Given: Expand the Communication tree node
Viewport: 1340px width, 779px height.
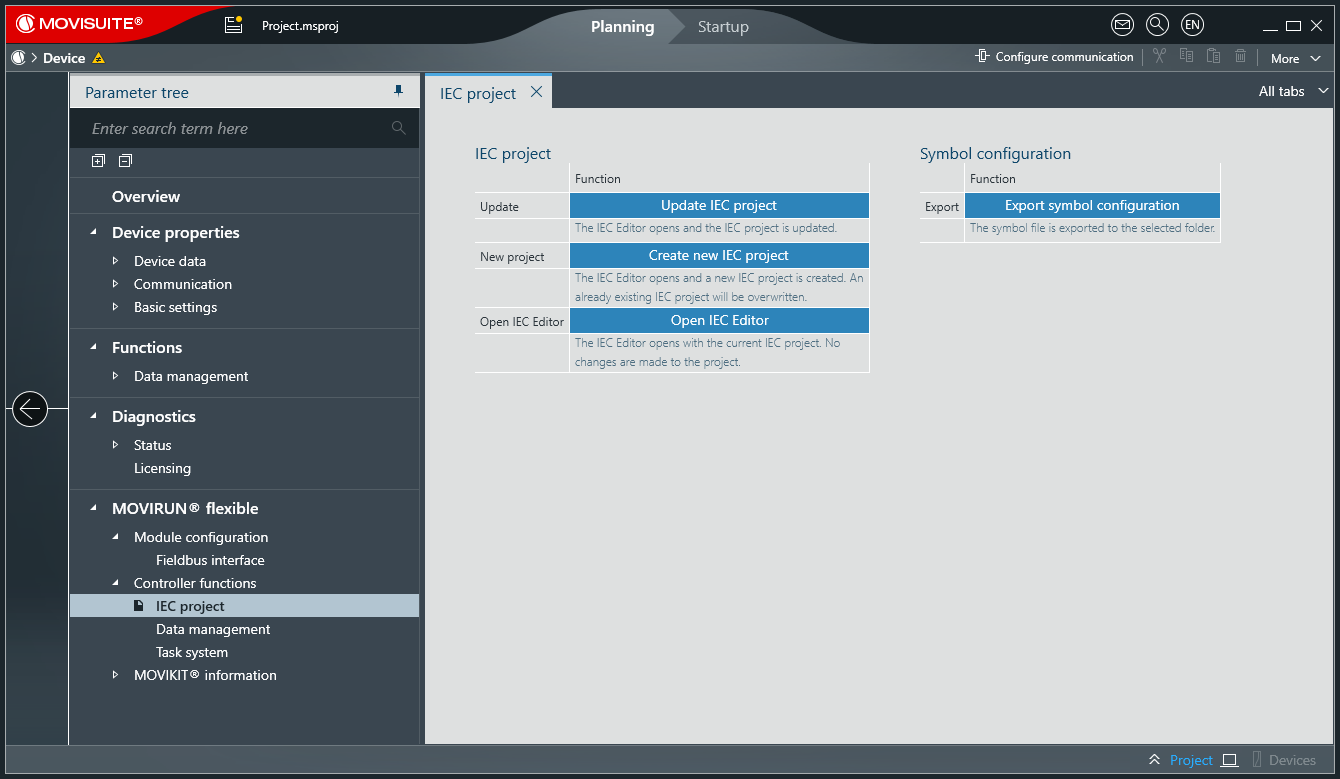Looking at the screenshot, I should click(116, 284).
